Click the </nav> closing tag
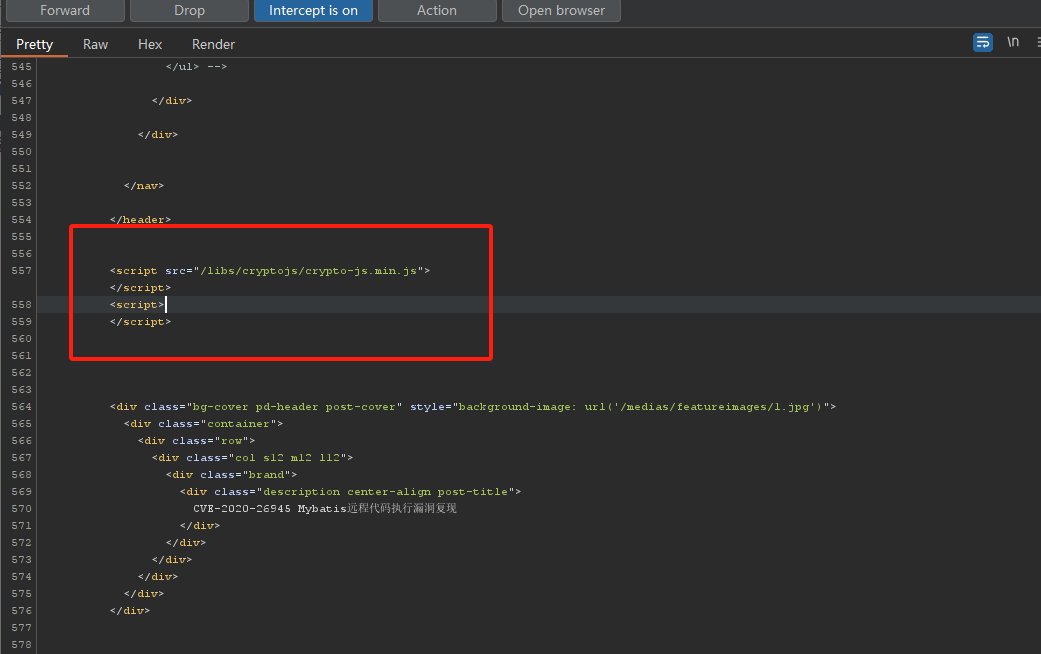Image resolution: width=1041 pixels, height=654 pixels. tap(143, 186)
